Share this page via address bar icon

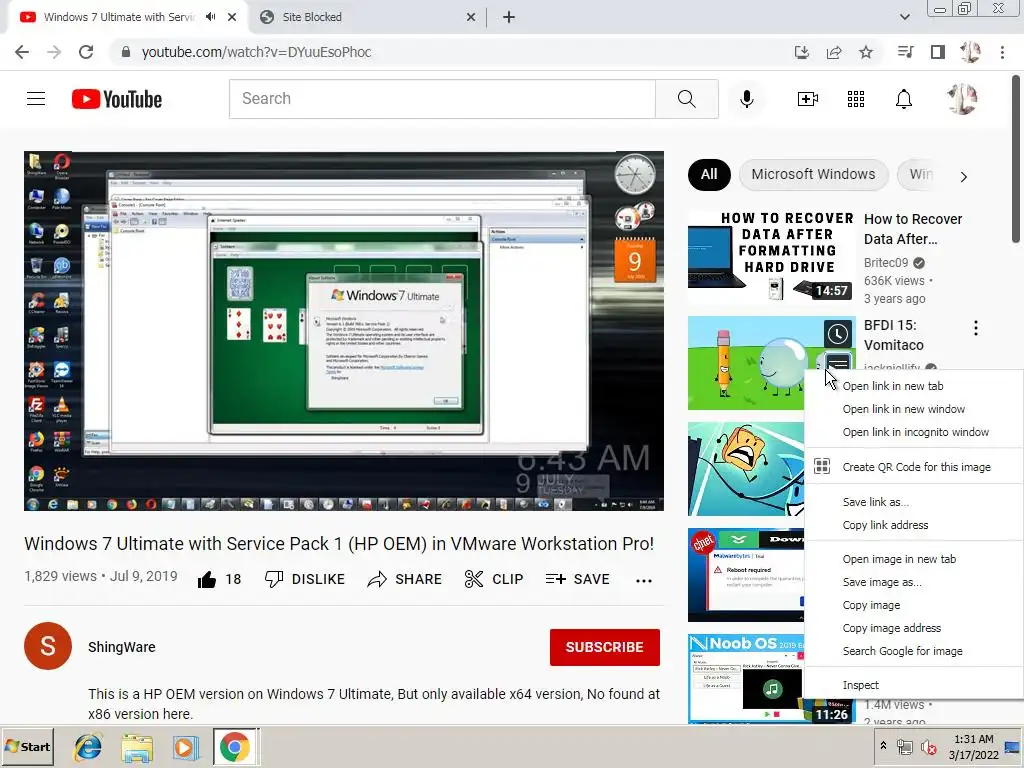pyautogui.click(x=834, y=52)
